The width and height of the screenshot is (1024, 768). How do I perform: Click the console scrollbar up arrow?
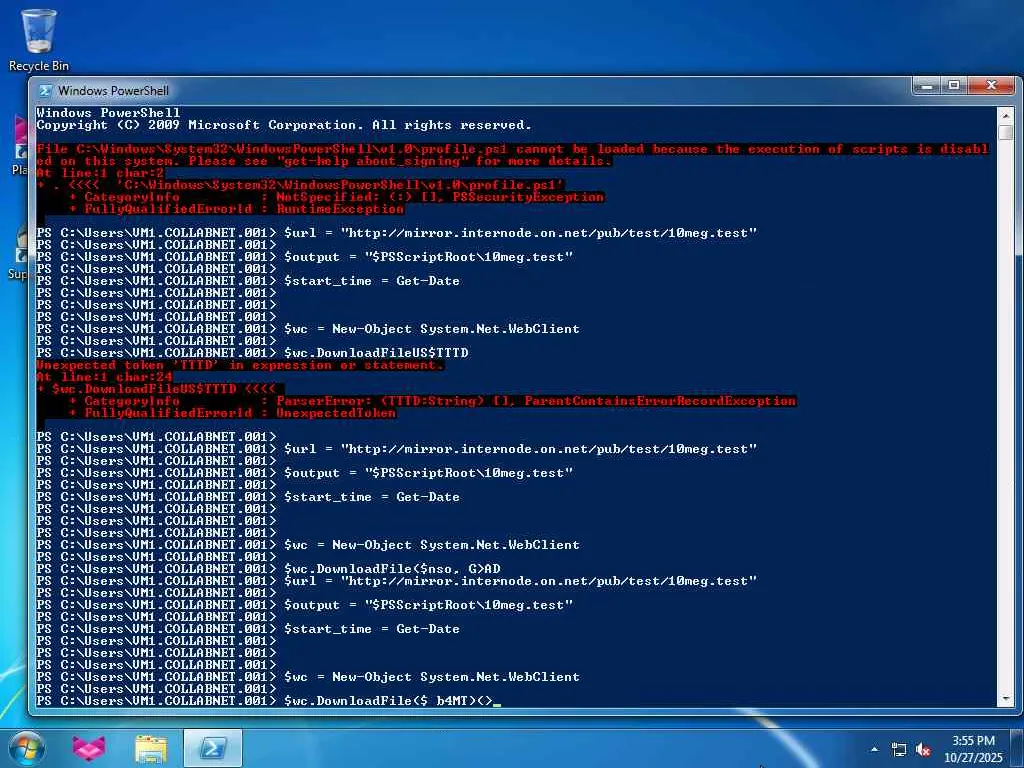(1006, 114)
